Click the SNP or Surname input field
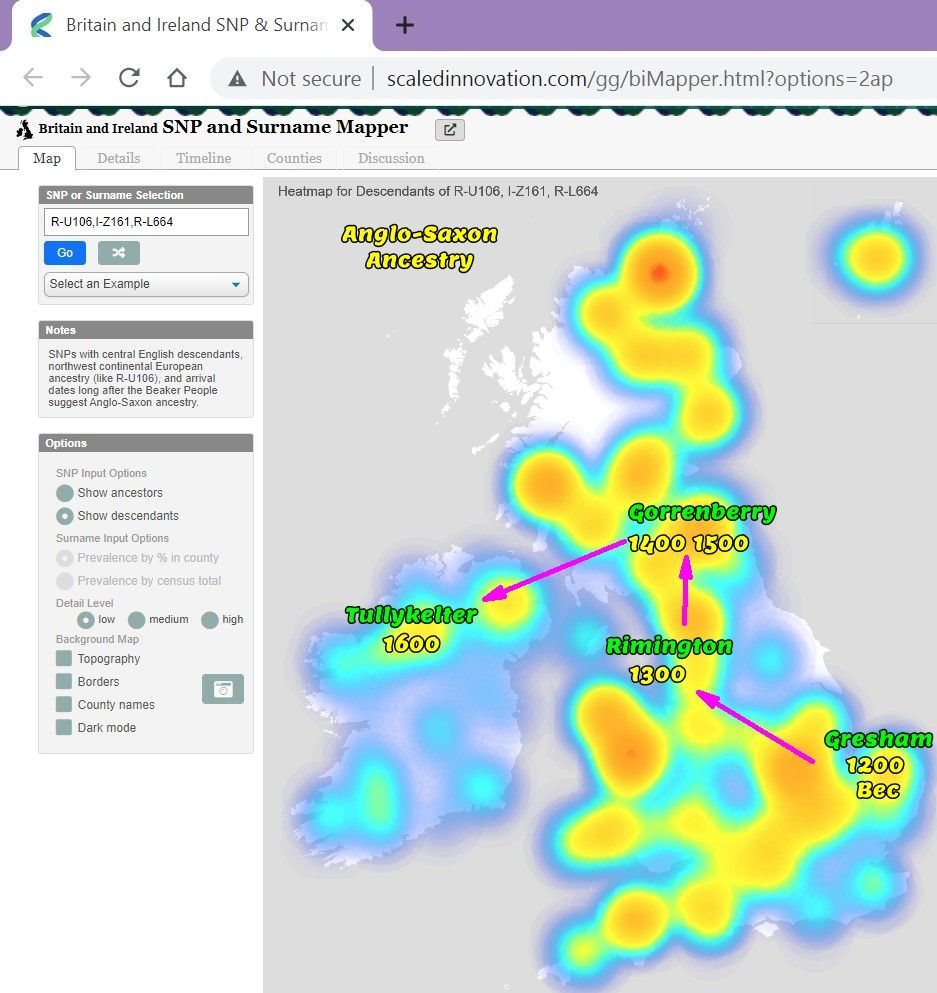937x993 pixels. point(146,222)
